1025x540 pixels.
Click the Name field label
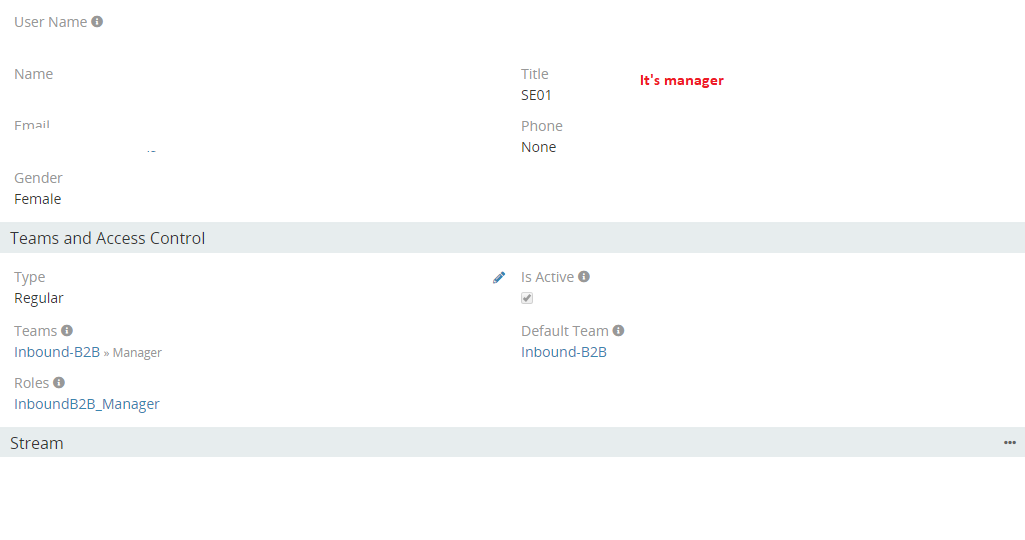coord(34,74)
